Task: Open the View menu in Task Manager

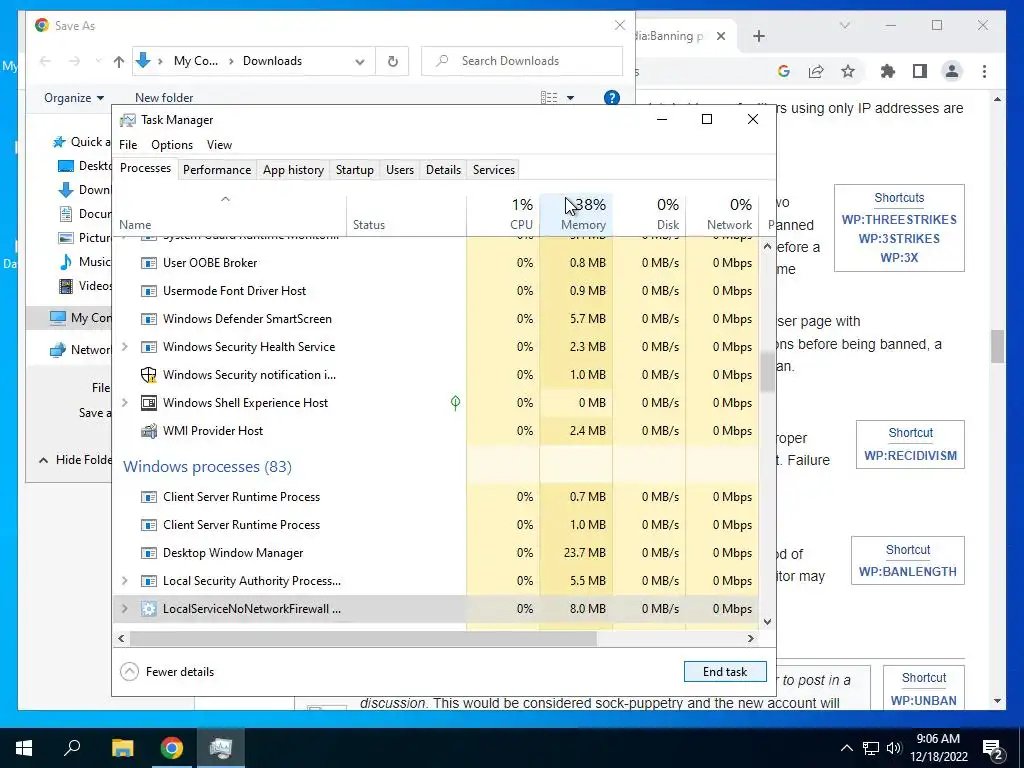Action: click(219, 145)
